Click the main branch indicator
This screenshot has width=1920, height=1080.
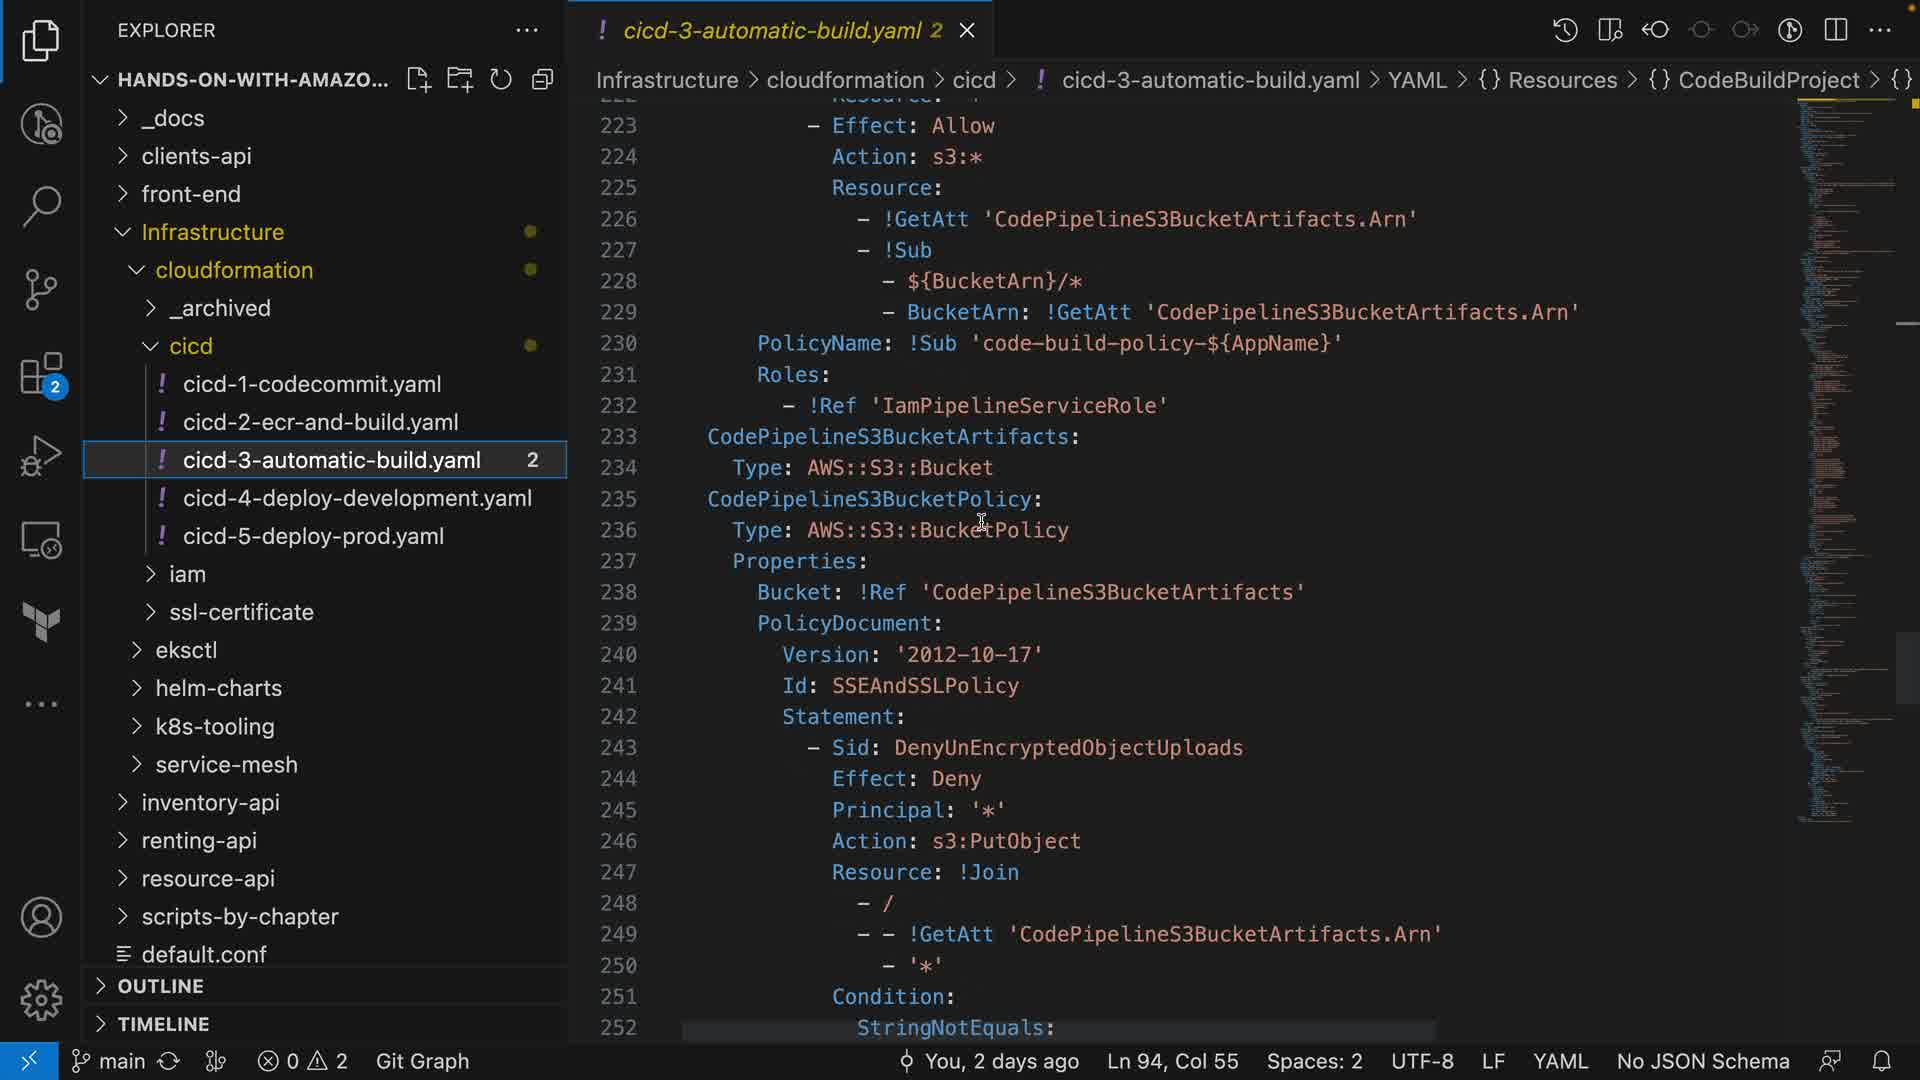point(110,1061)
